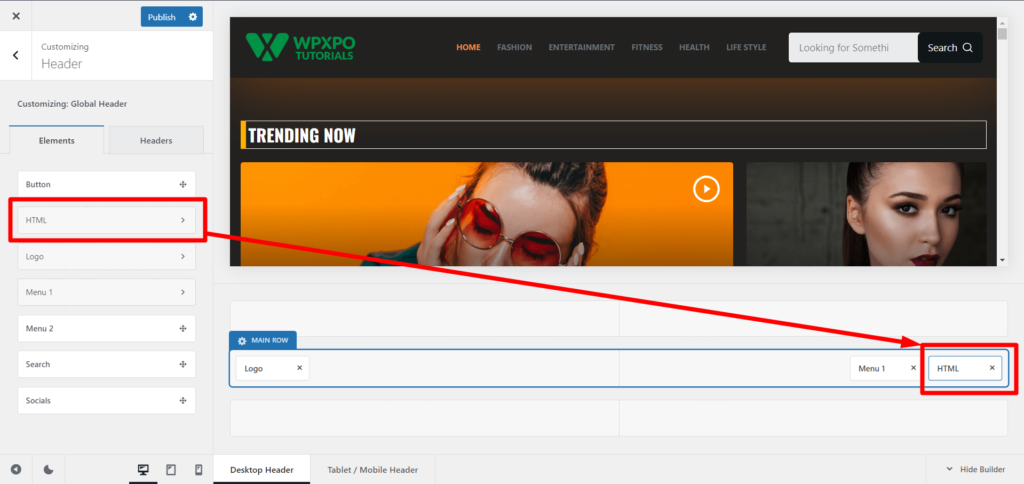Go back using the left chevron

point(16,56)
